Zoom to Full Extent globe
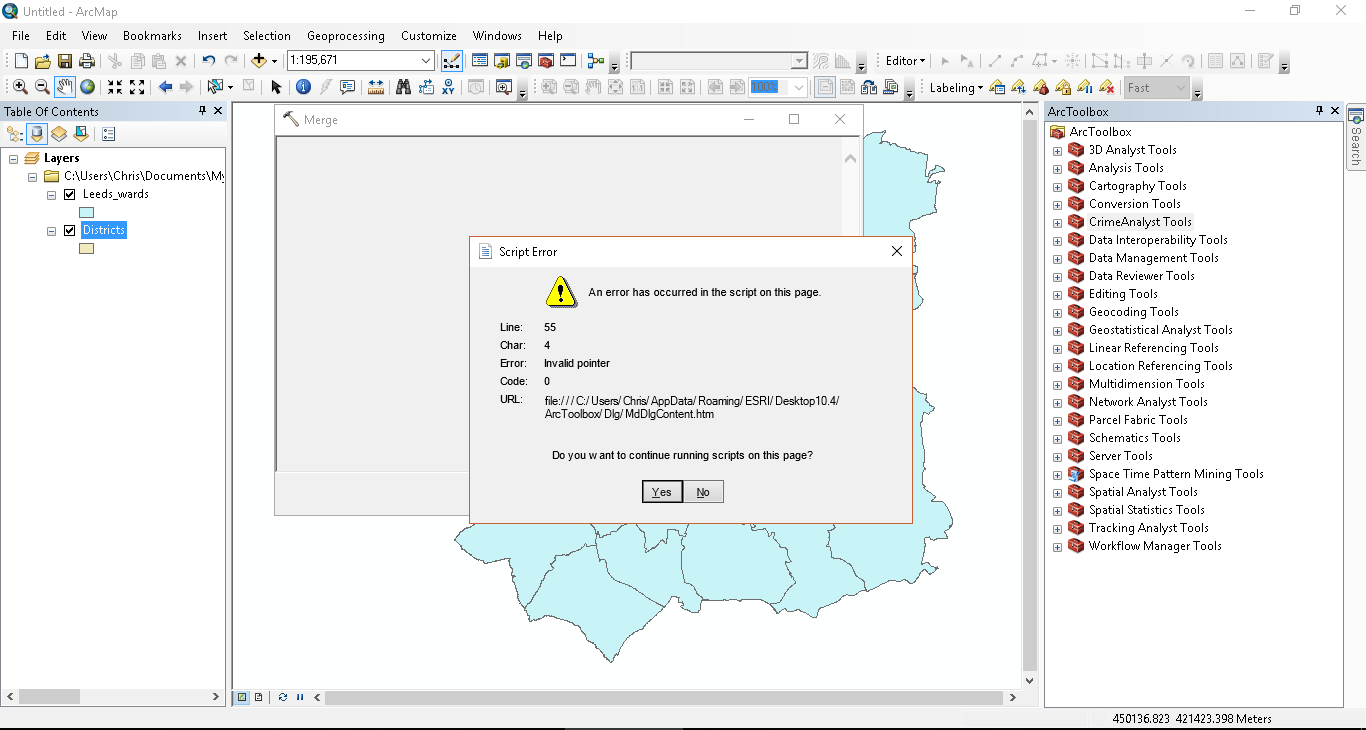Image resolution: width=1366 pixels, height=730 pixels. [x=87, y=87]
